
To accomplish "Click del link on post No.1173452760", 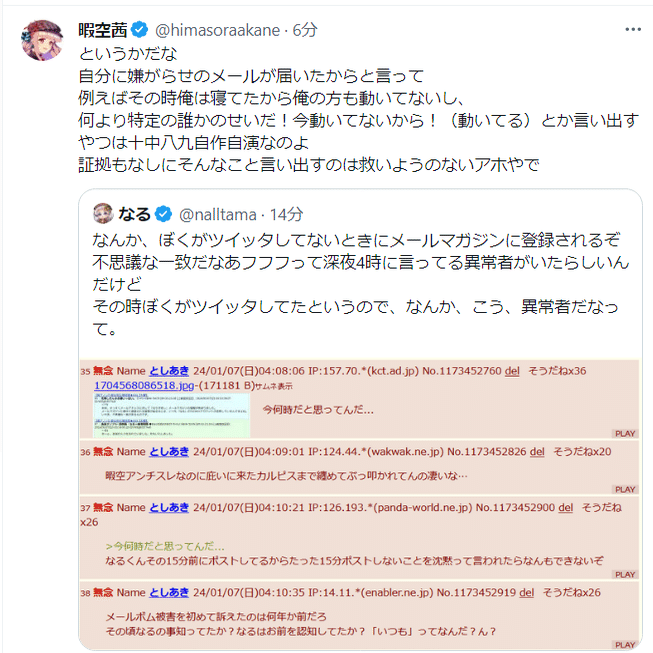I will click(512, 371).
